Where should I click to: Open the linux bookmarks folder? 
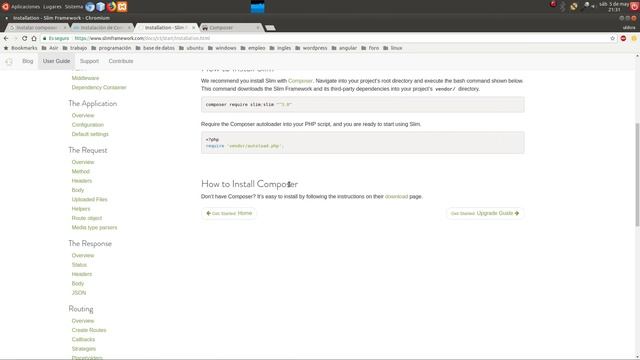coord(393,48)
